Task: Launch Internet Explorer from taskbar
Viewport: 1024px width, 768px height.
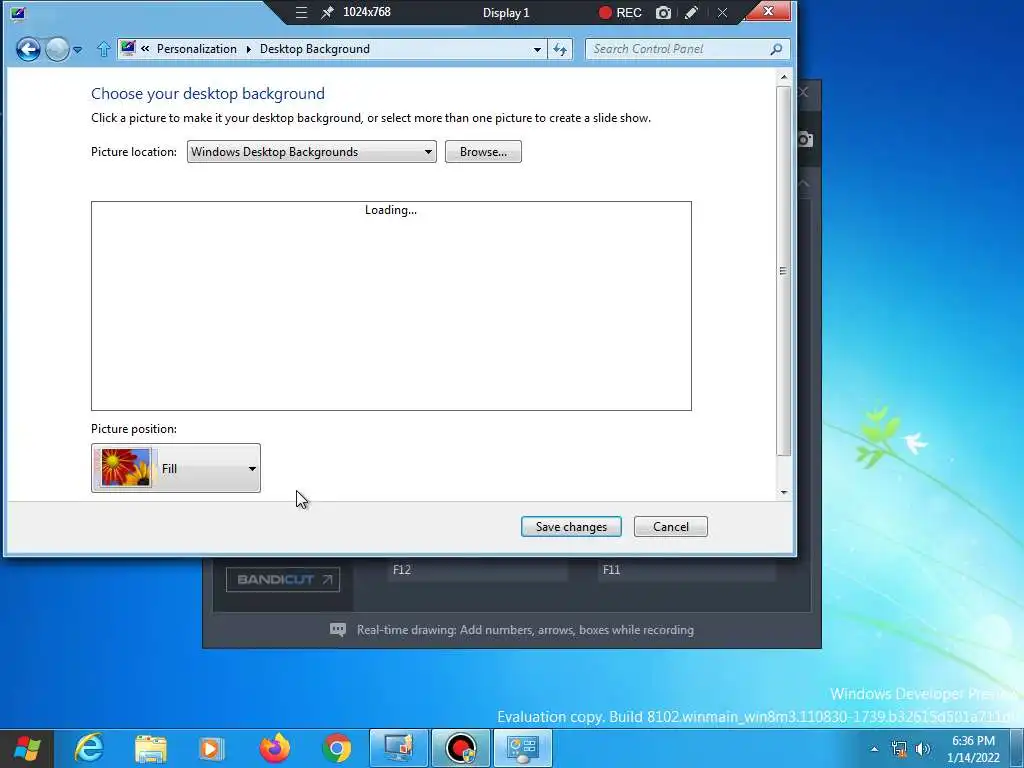Action: click(89, 748)
